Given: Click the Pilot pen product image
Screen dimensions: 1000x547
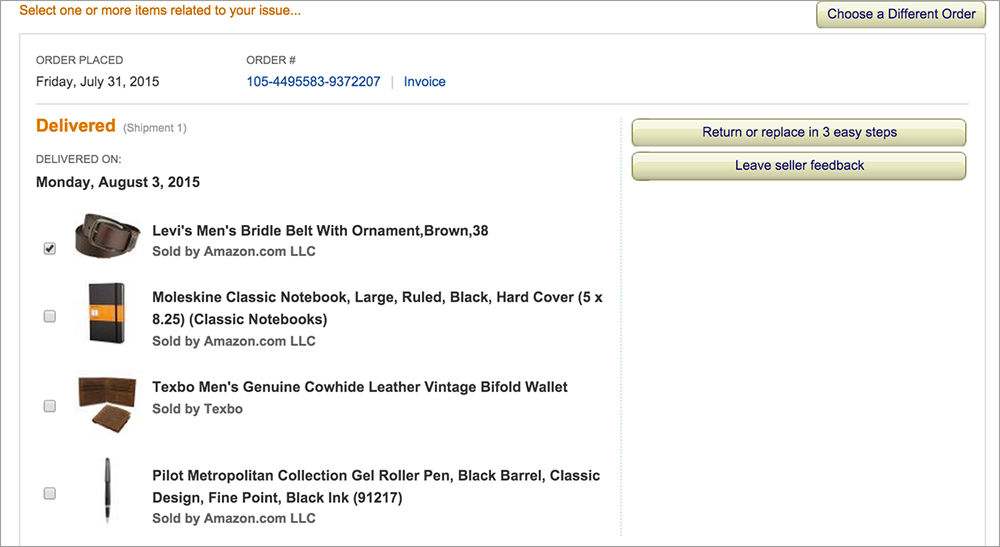Looking at the screenshot, I should [x=106, y=489].
